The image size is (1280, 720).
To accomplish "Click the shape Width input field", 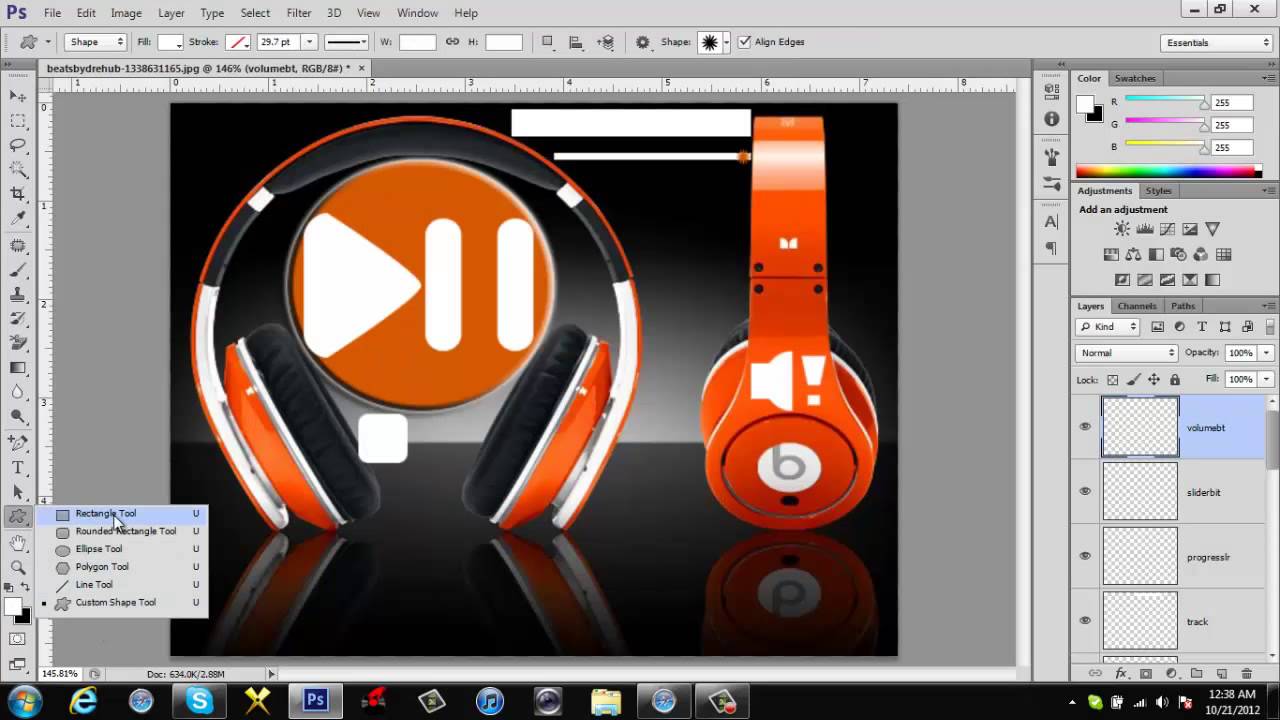I will 417,42.
